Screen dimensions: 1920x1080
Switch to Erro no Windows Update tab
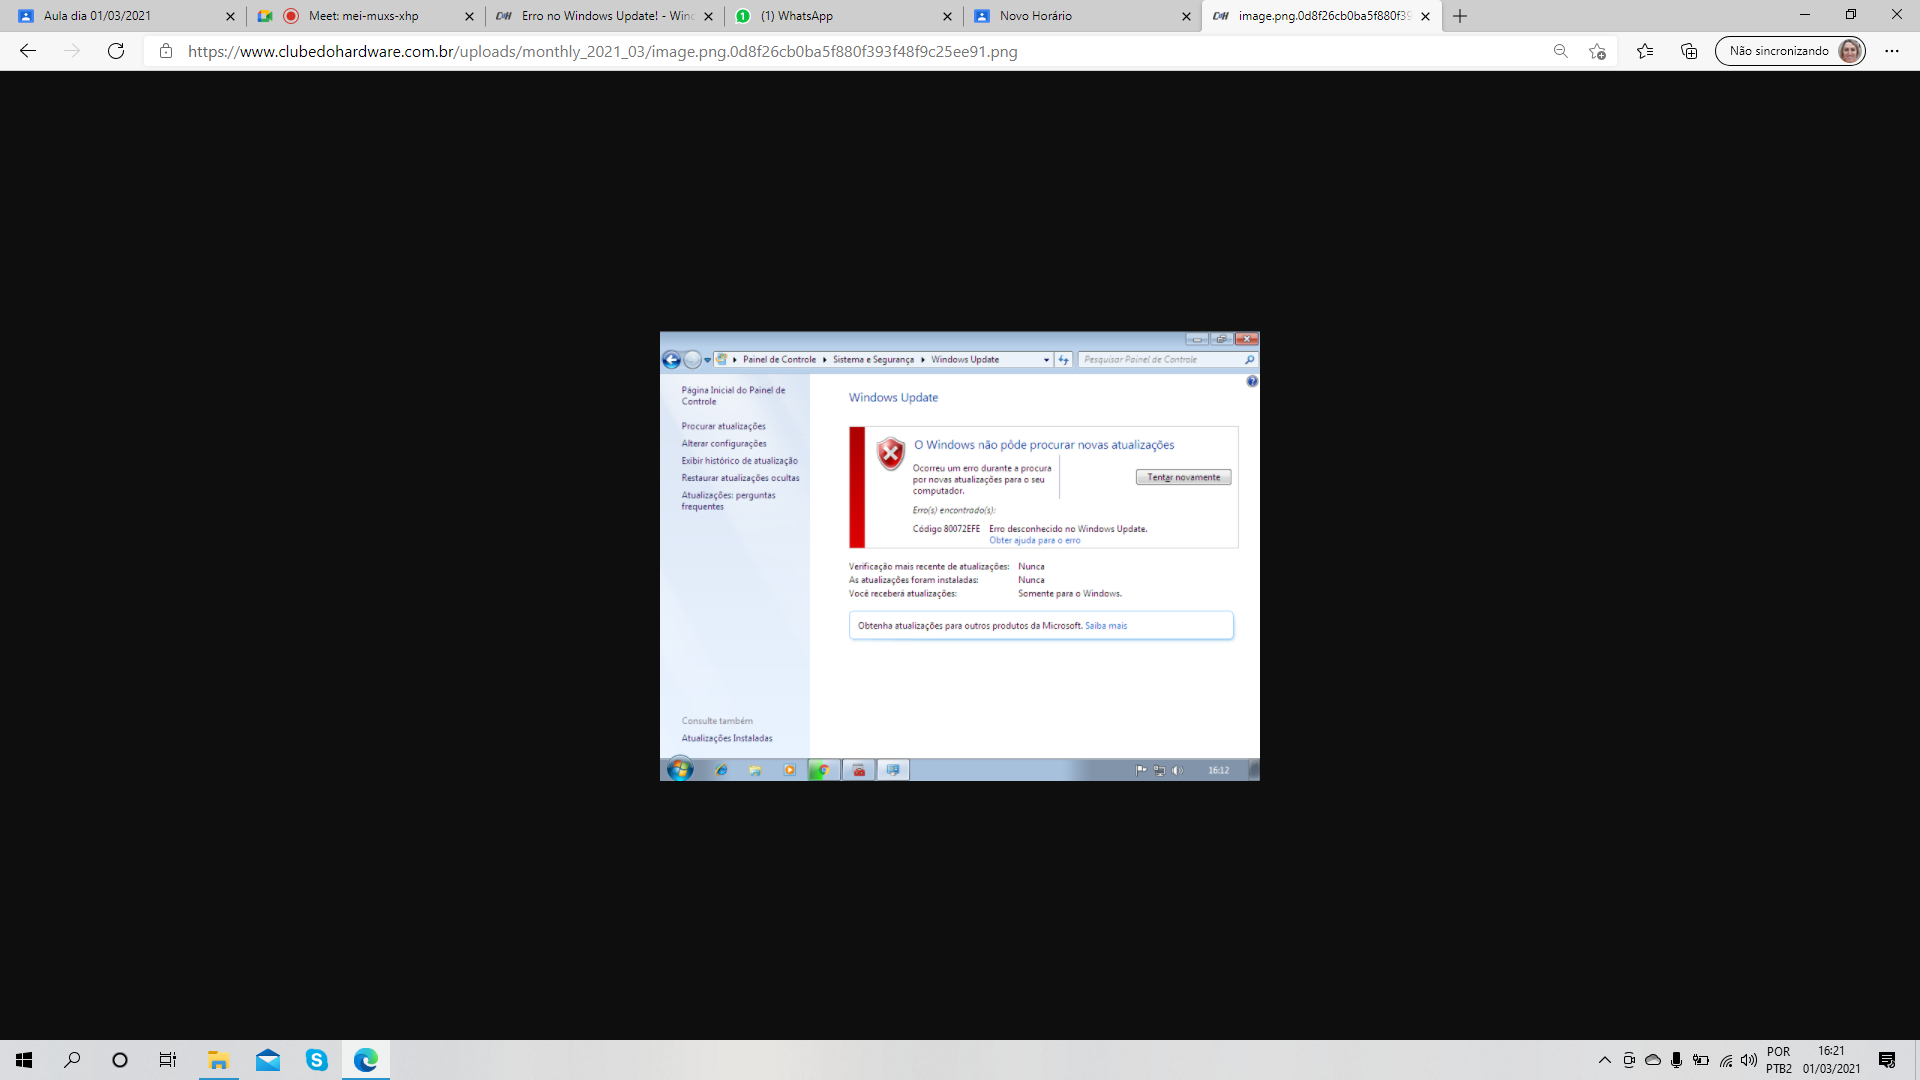(604, 16)
